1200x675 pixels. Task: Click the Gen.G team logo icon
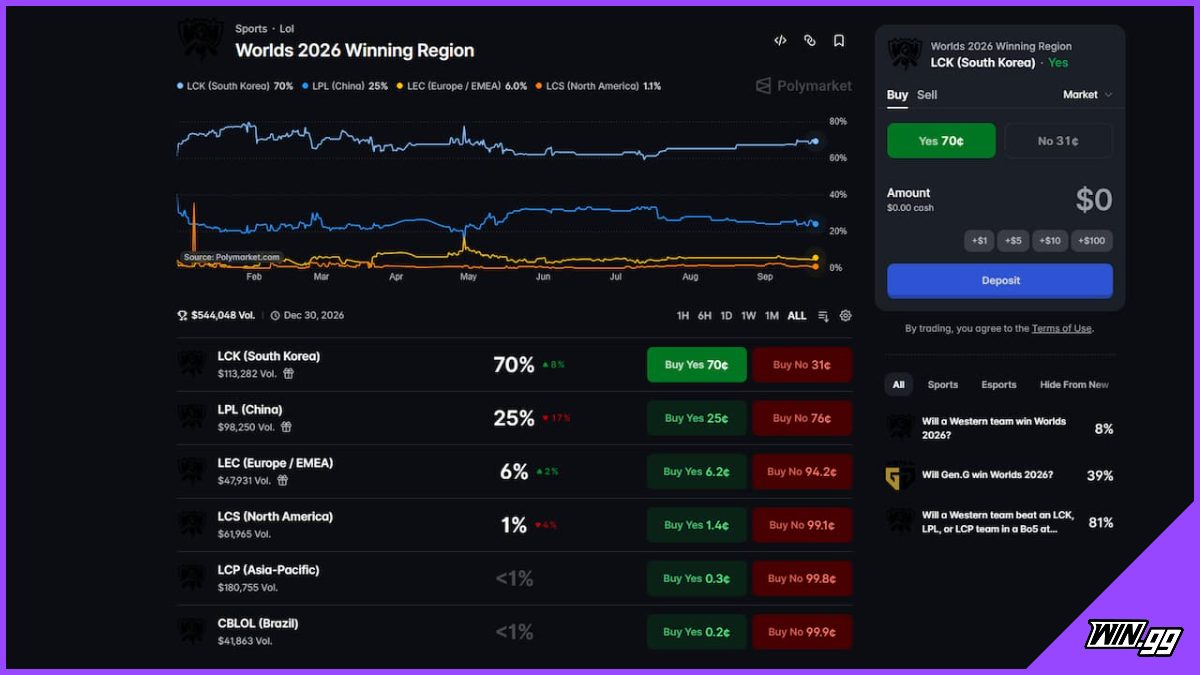pyautogui.click(x=900, y=476)
